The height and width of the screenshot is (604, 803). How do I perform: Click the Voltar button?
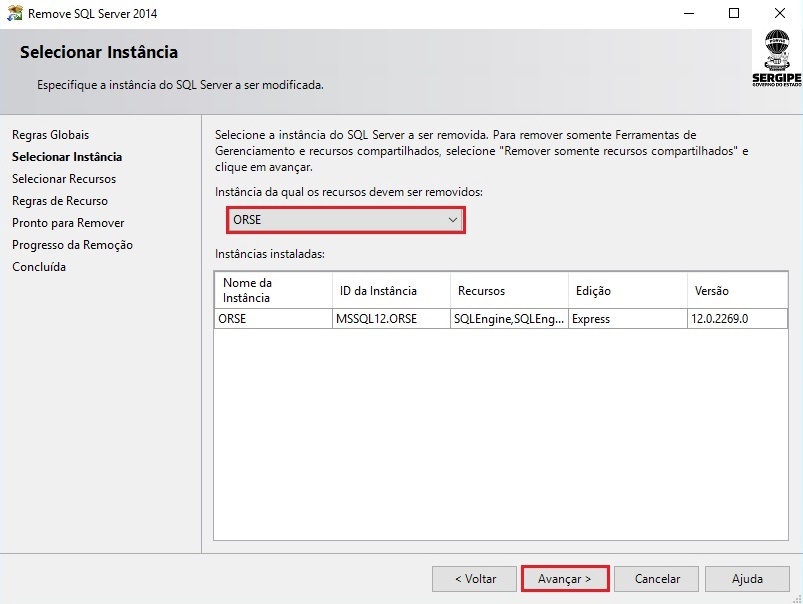point(475,579)
